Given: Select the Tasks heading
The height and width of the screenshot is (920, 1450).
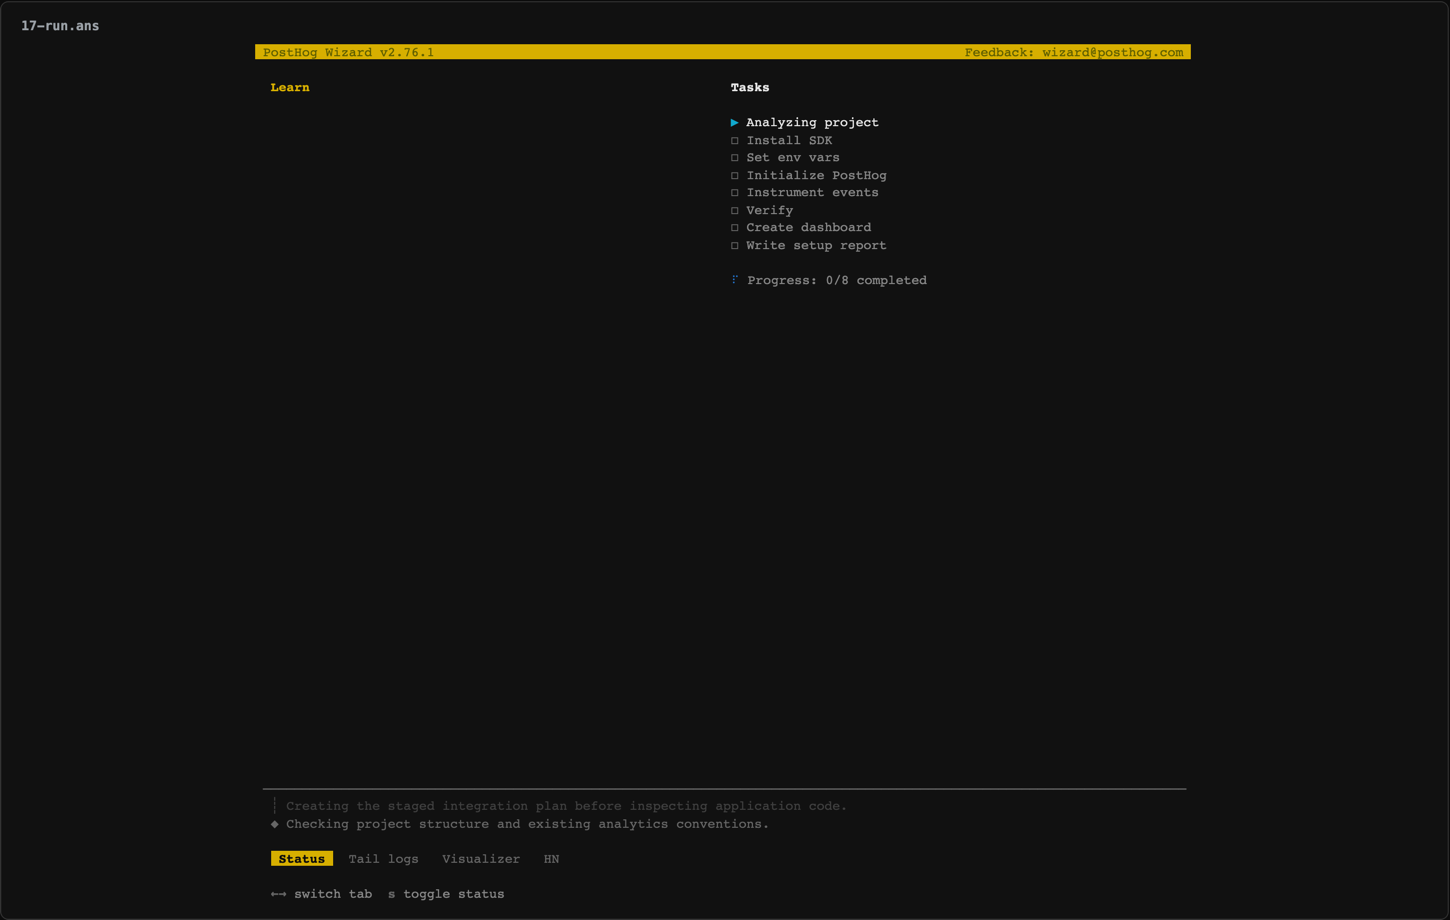Looking at the screenshot, I should (750, 87).
